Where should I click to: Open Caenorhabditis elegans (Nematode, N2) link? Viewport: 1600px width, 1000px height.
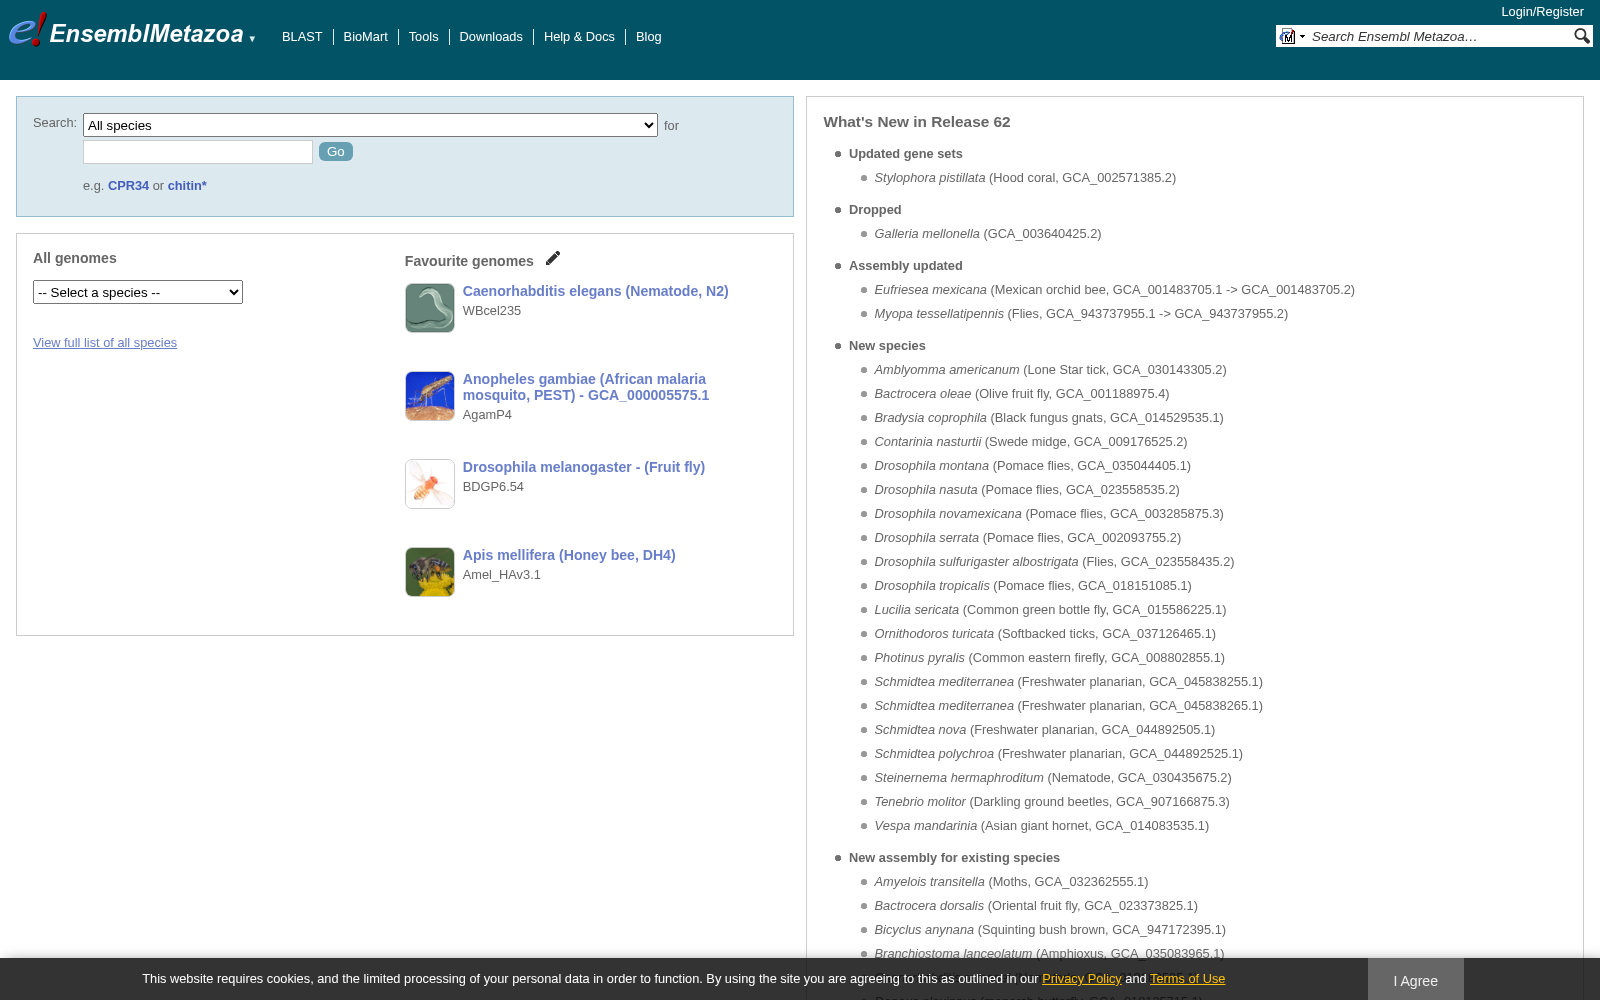[595, 291]
